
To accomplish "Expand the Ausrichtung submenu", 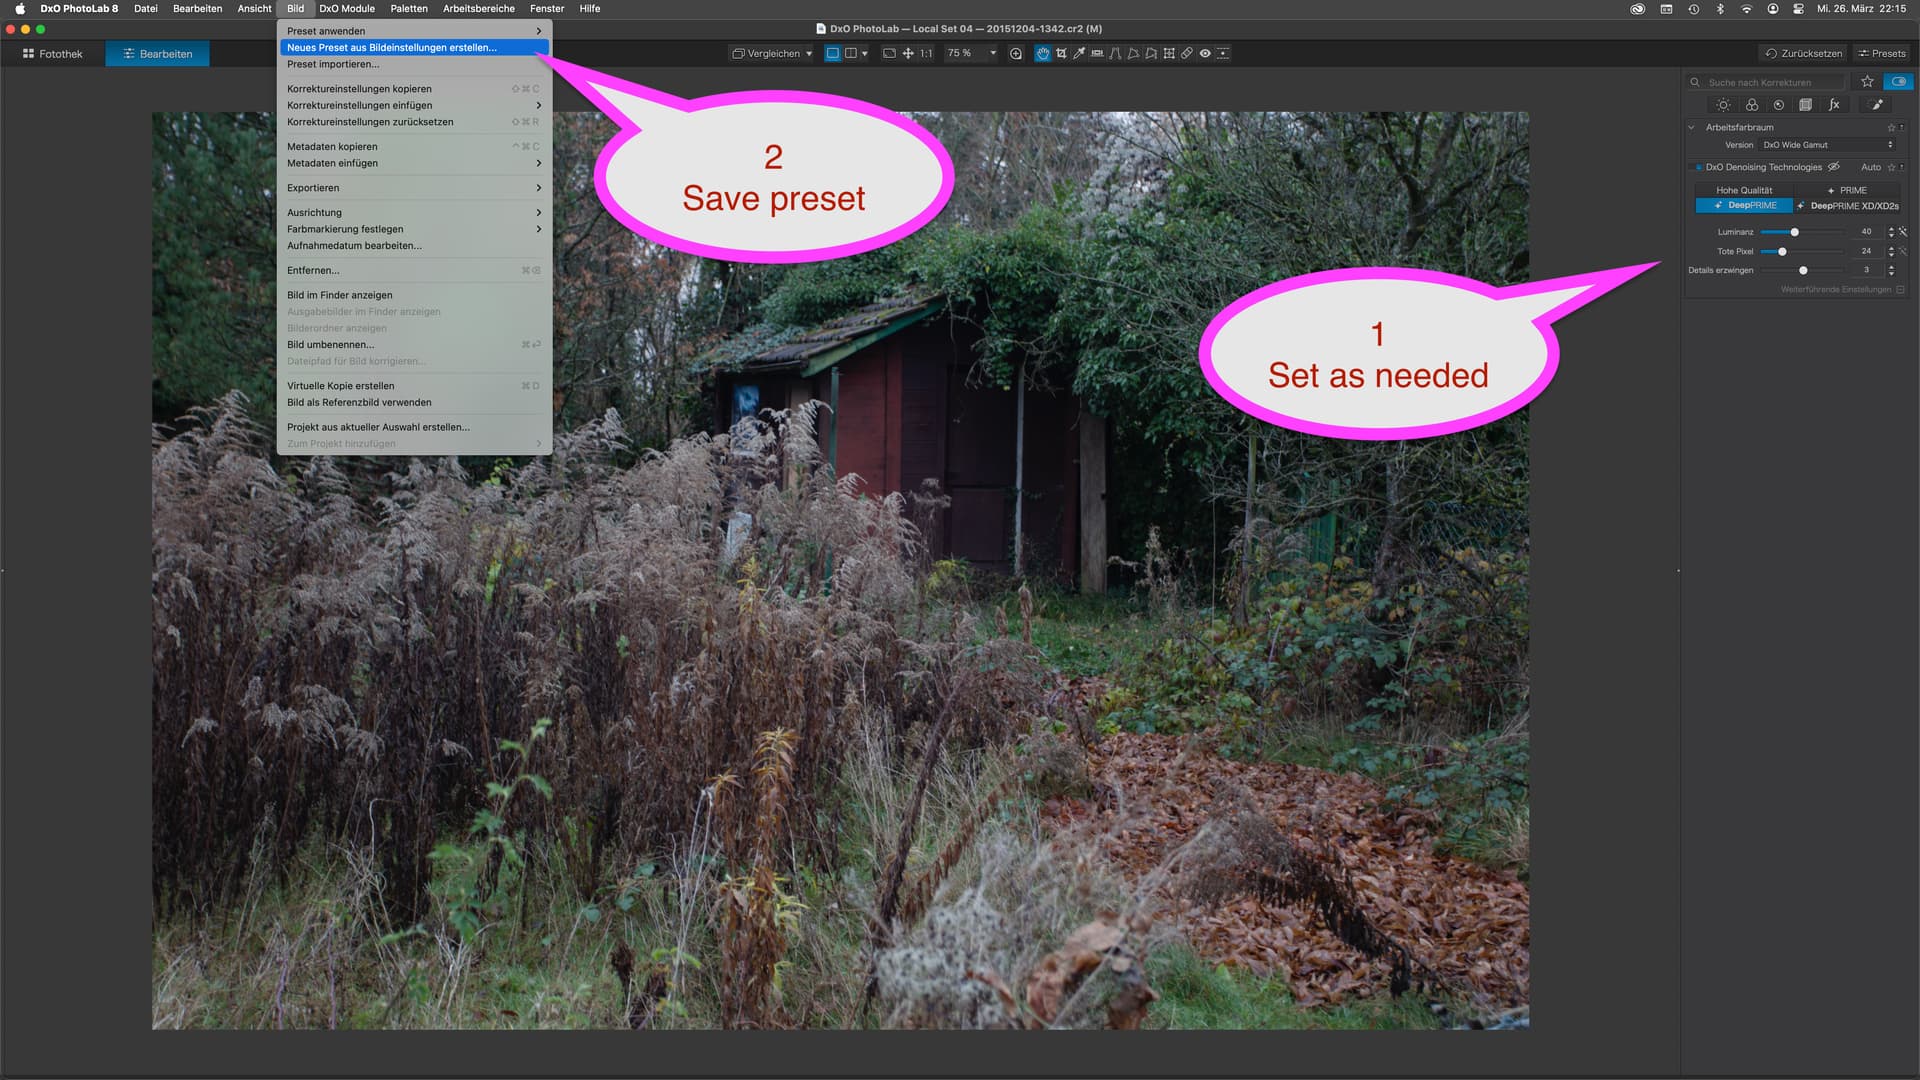I will pyautogui.click(x=414, y=213).
